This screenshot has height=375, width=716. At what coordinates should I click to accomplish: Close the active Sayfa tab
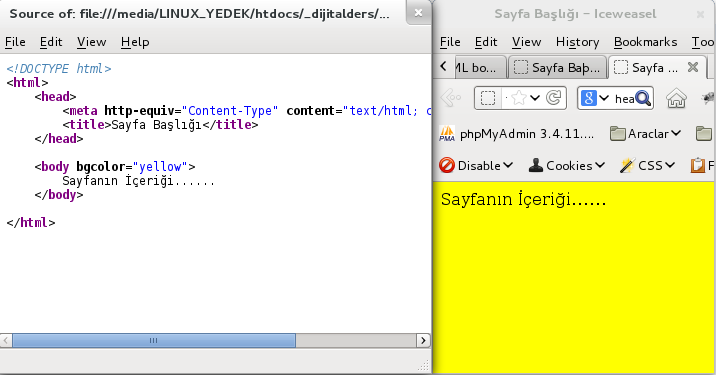click(x=693, y=67)
